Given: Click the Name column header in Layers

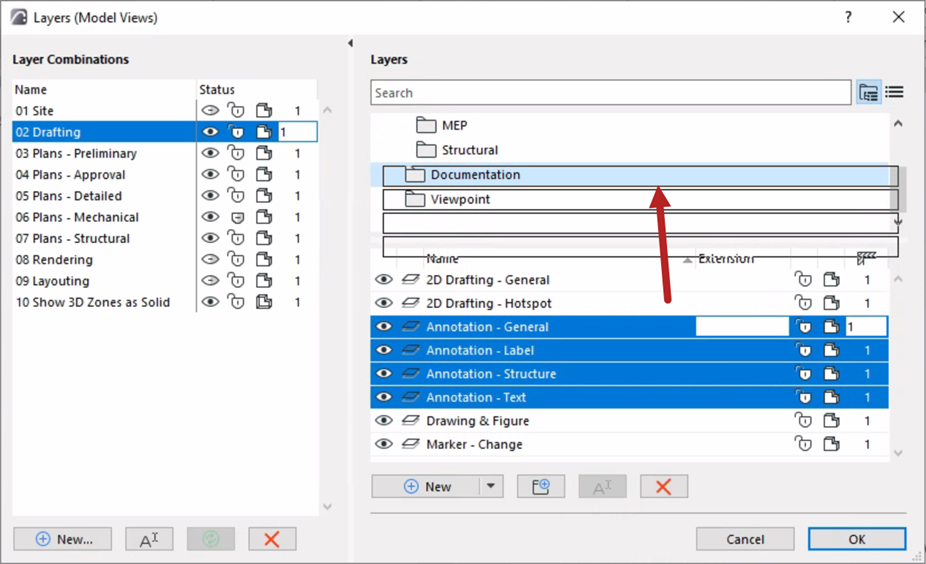Looking at the screenshot, I should [x=442, y=259].
